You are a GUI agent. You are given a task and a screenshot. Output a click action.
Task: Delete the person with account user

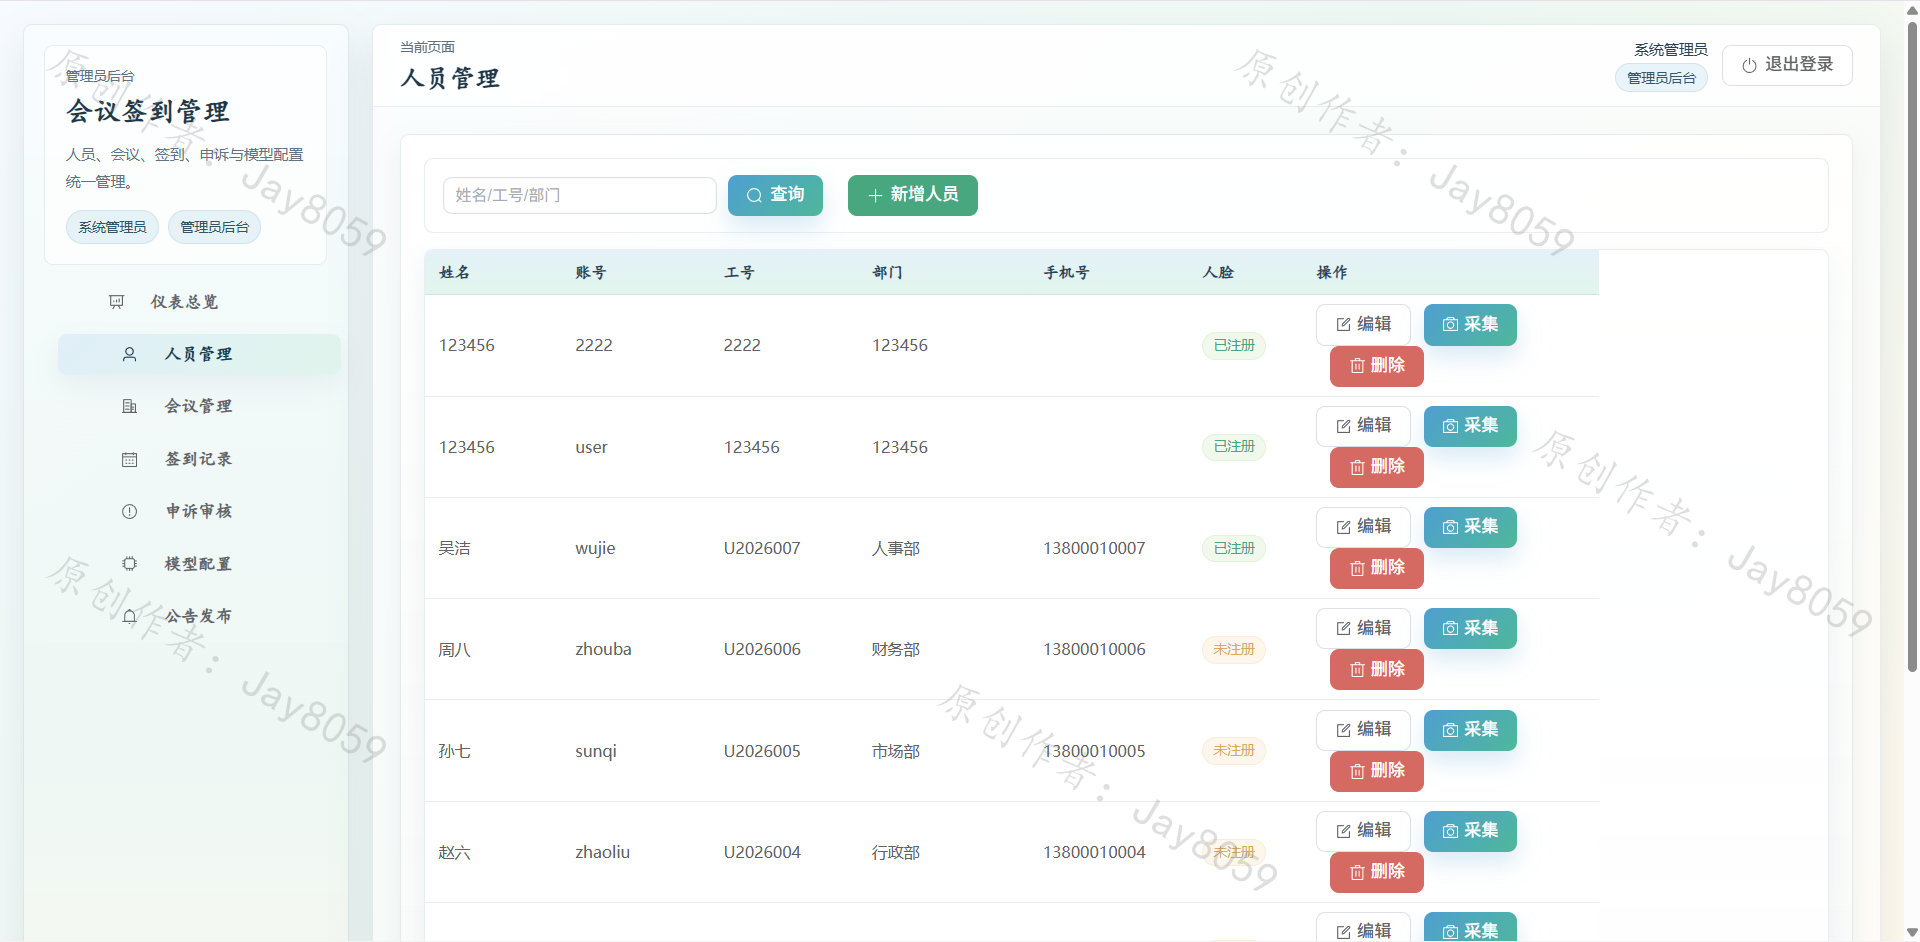click(x=1377, y=467)
